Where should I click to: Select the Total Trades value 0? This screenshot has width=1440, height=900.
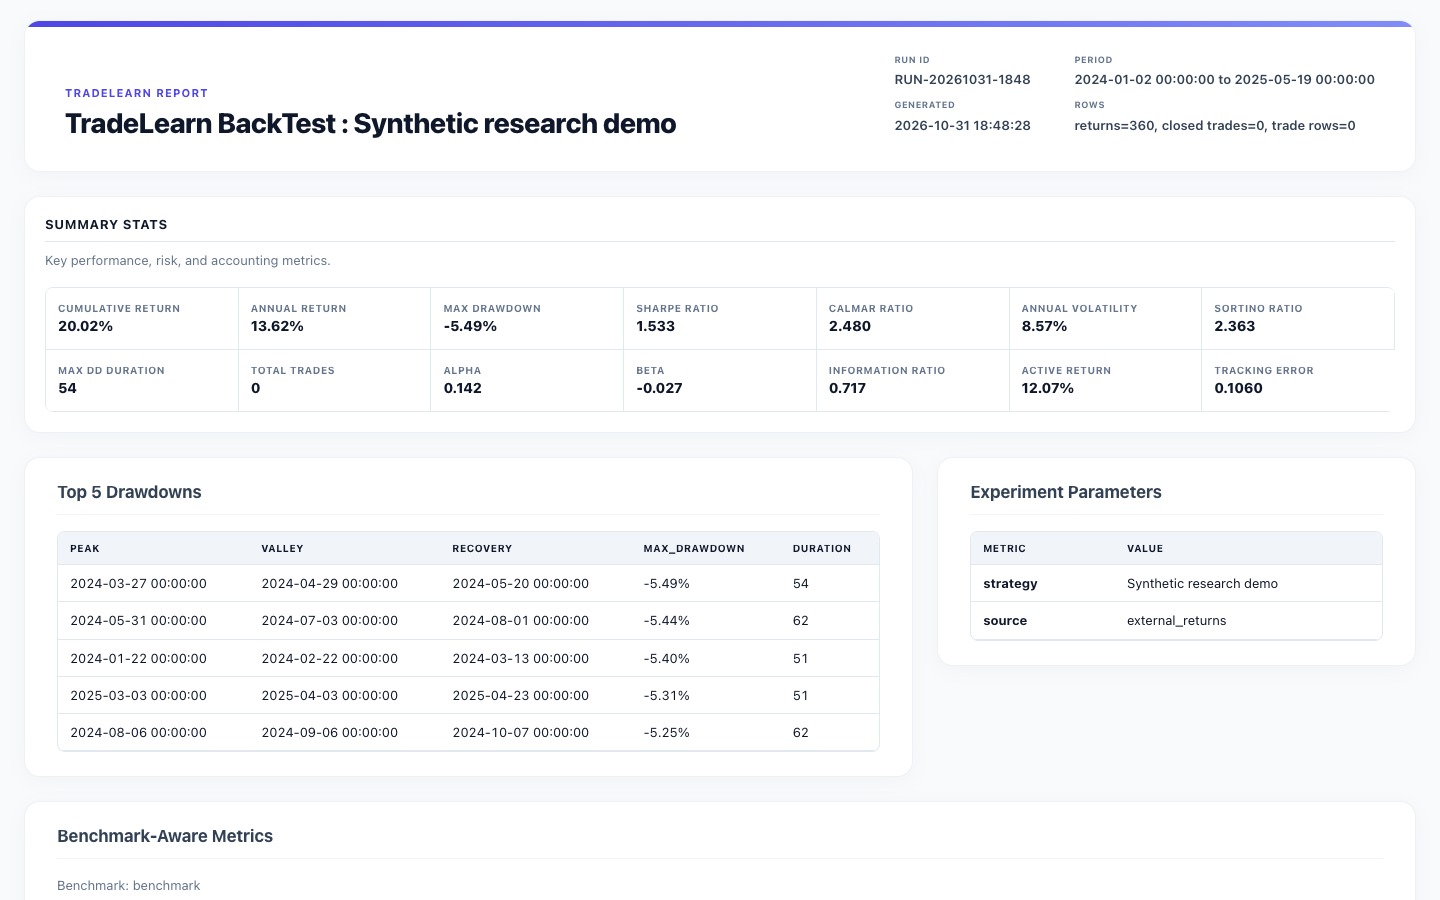pyautogui.click(x=256, y=389)
